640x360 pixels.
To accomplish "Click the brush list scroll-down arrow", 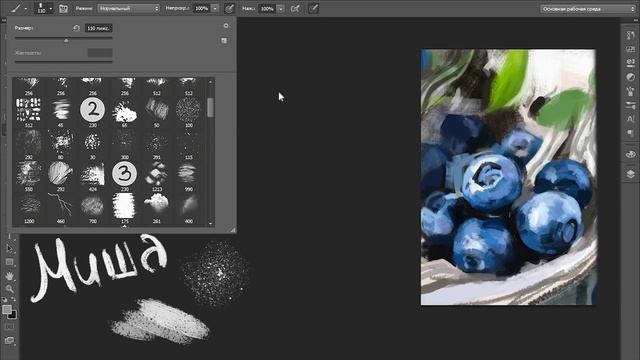I will click(x=211, y=223).
